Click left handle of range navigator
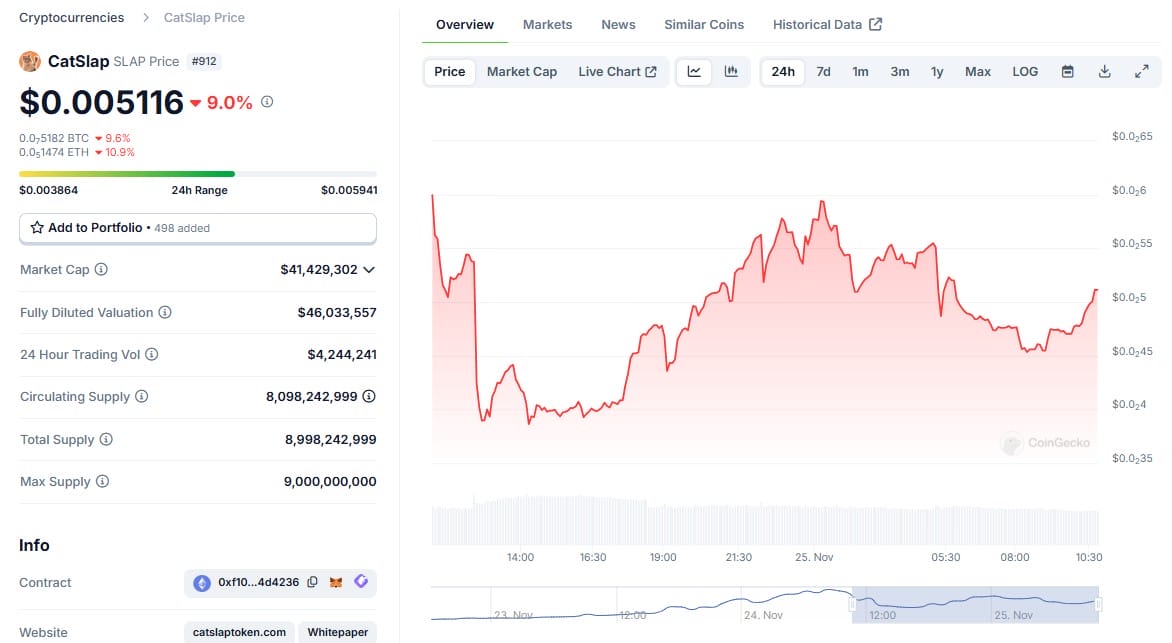The height and width of the screenshot is (643, 1172). click(852, 604)
